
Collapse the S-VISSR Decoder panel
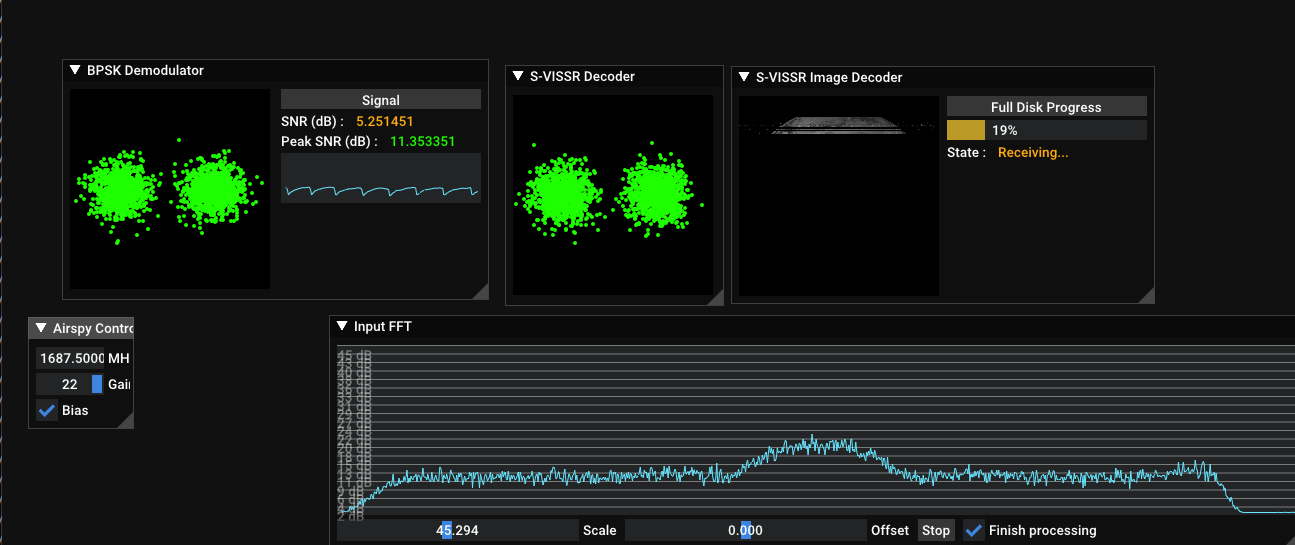click(518, 77)
